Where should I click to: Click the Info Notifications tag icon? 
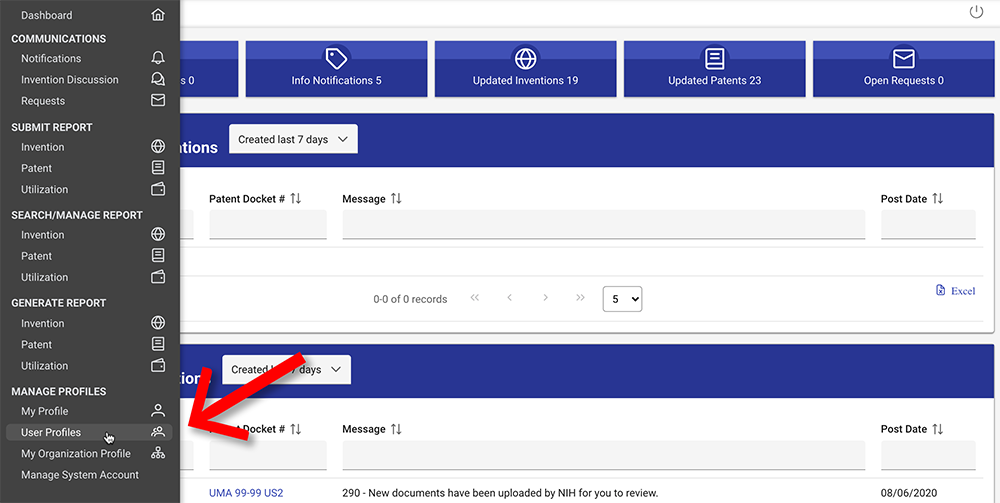click(x=336, y=58)
